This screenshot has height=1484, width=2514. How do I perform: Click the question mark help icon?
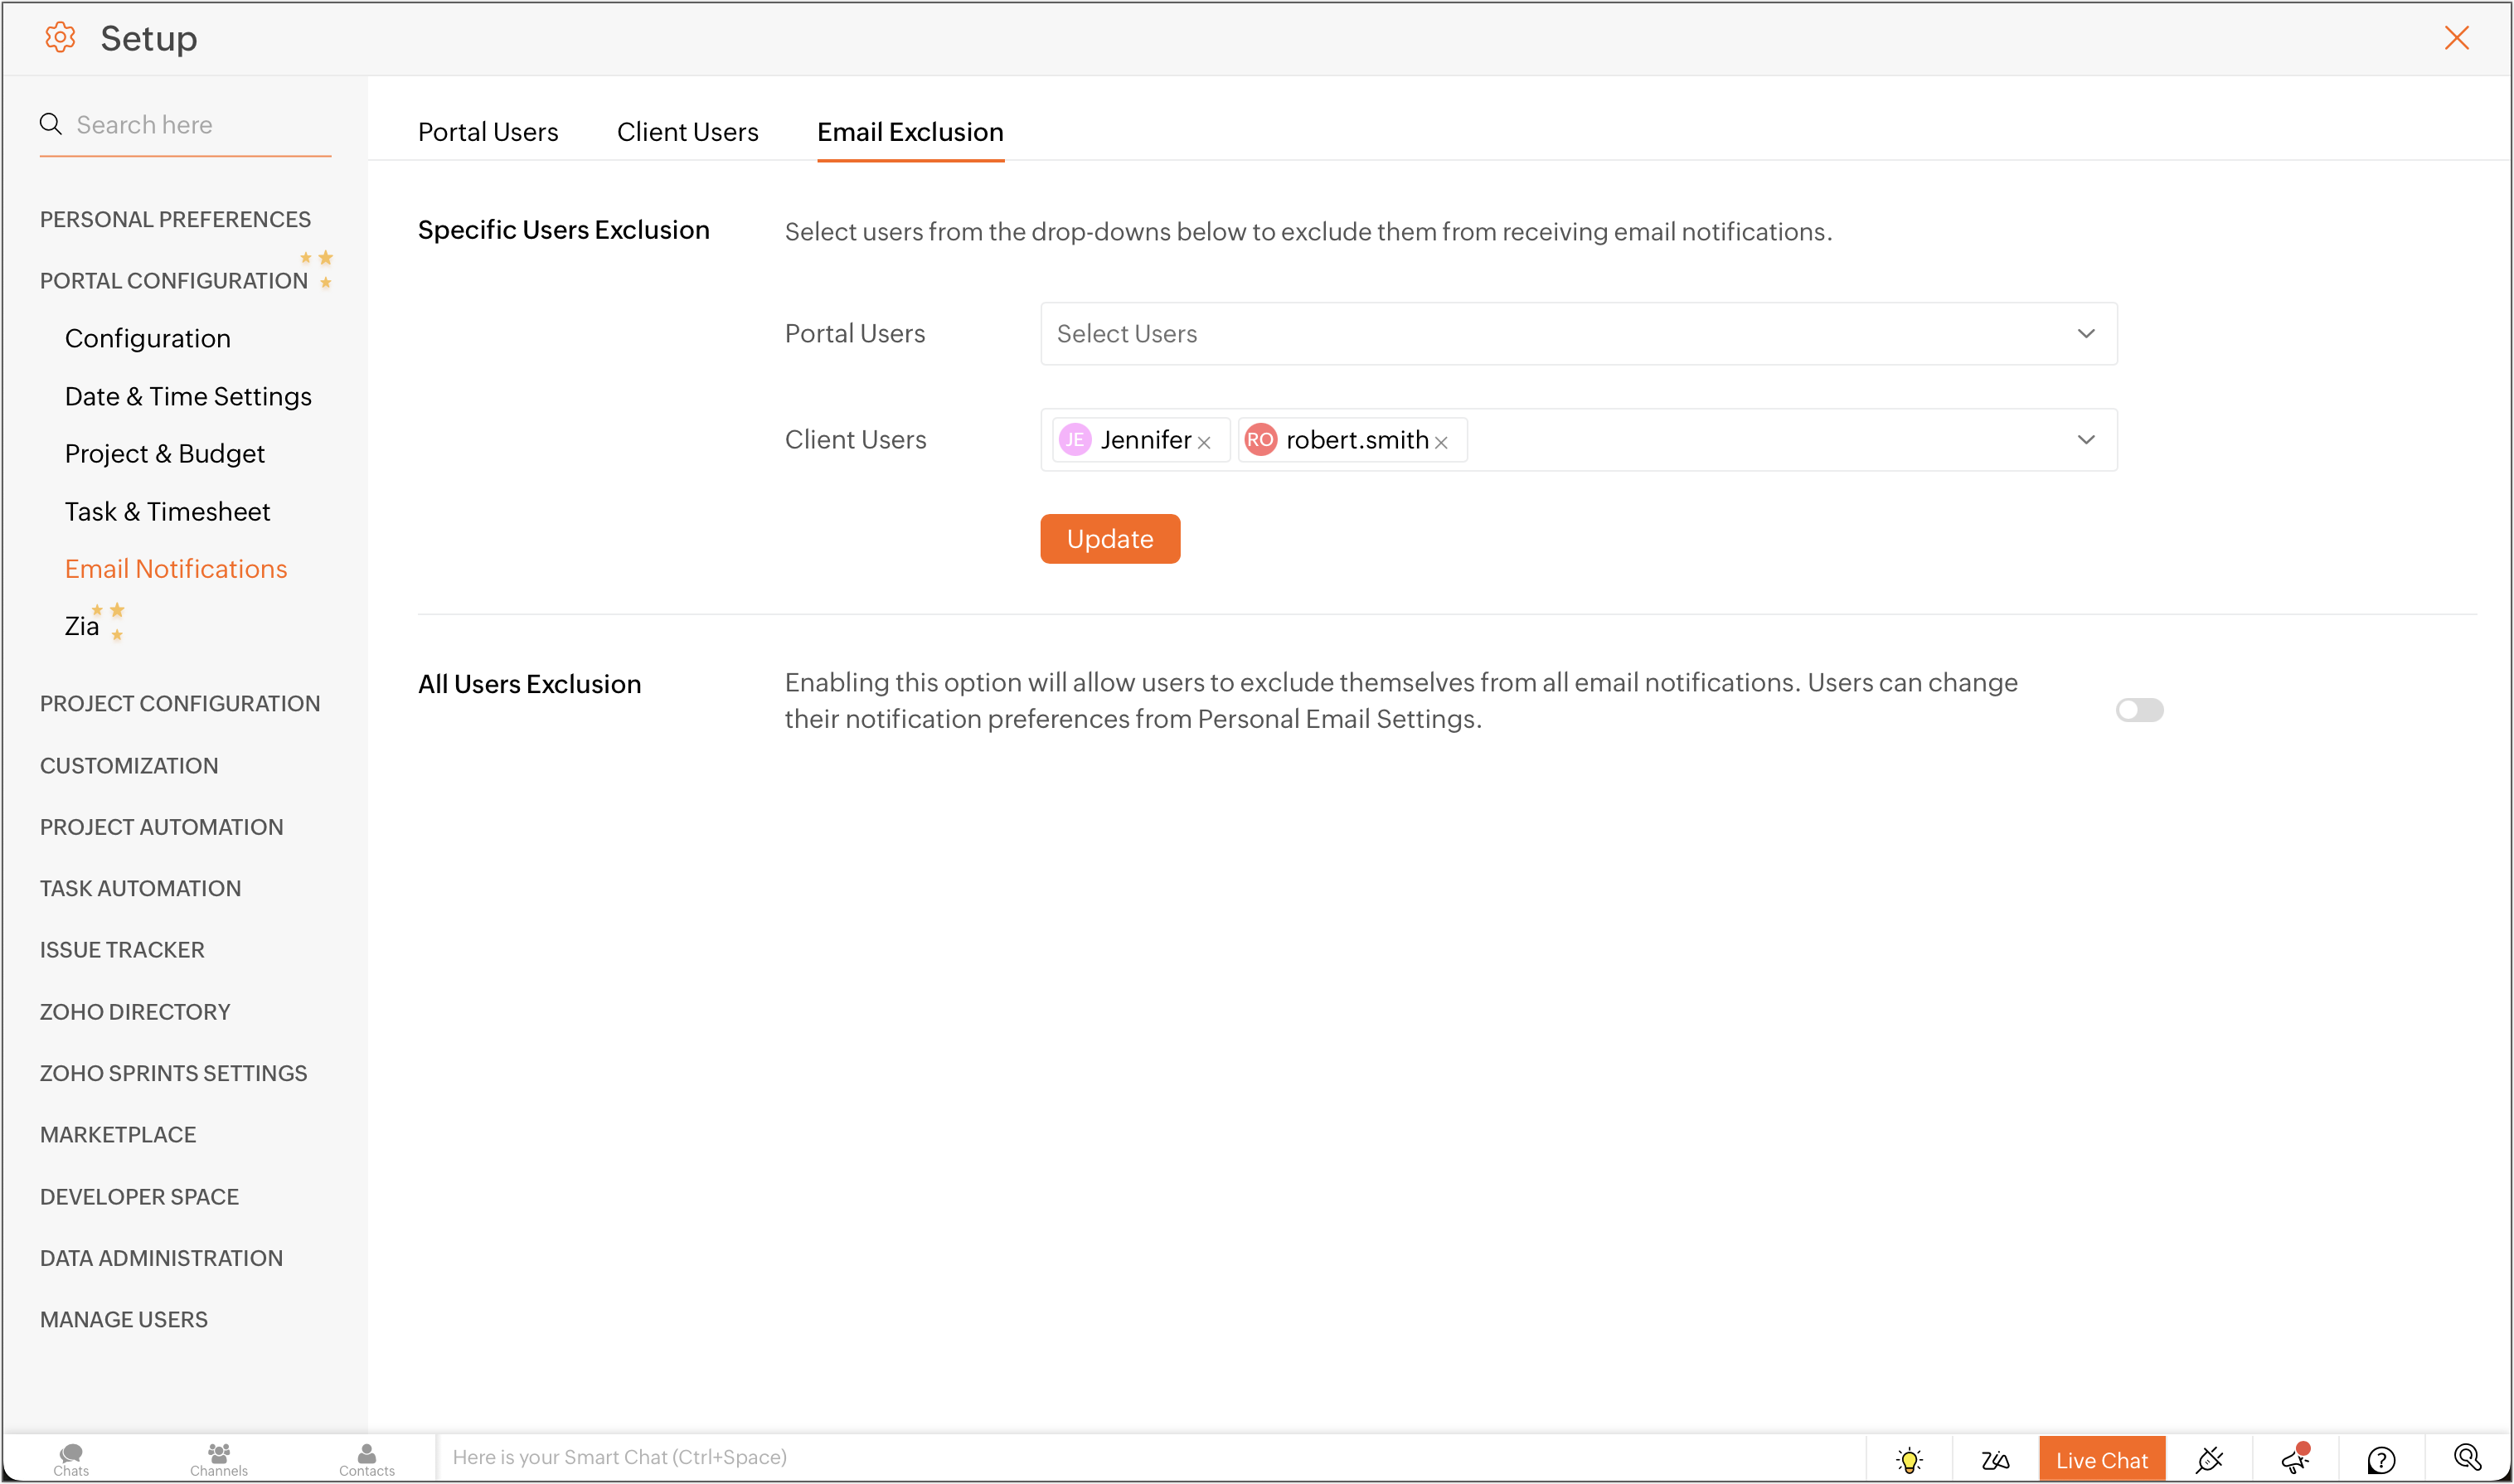[x=2382, y=1460]
